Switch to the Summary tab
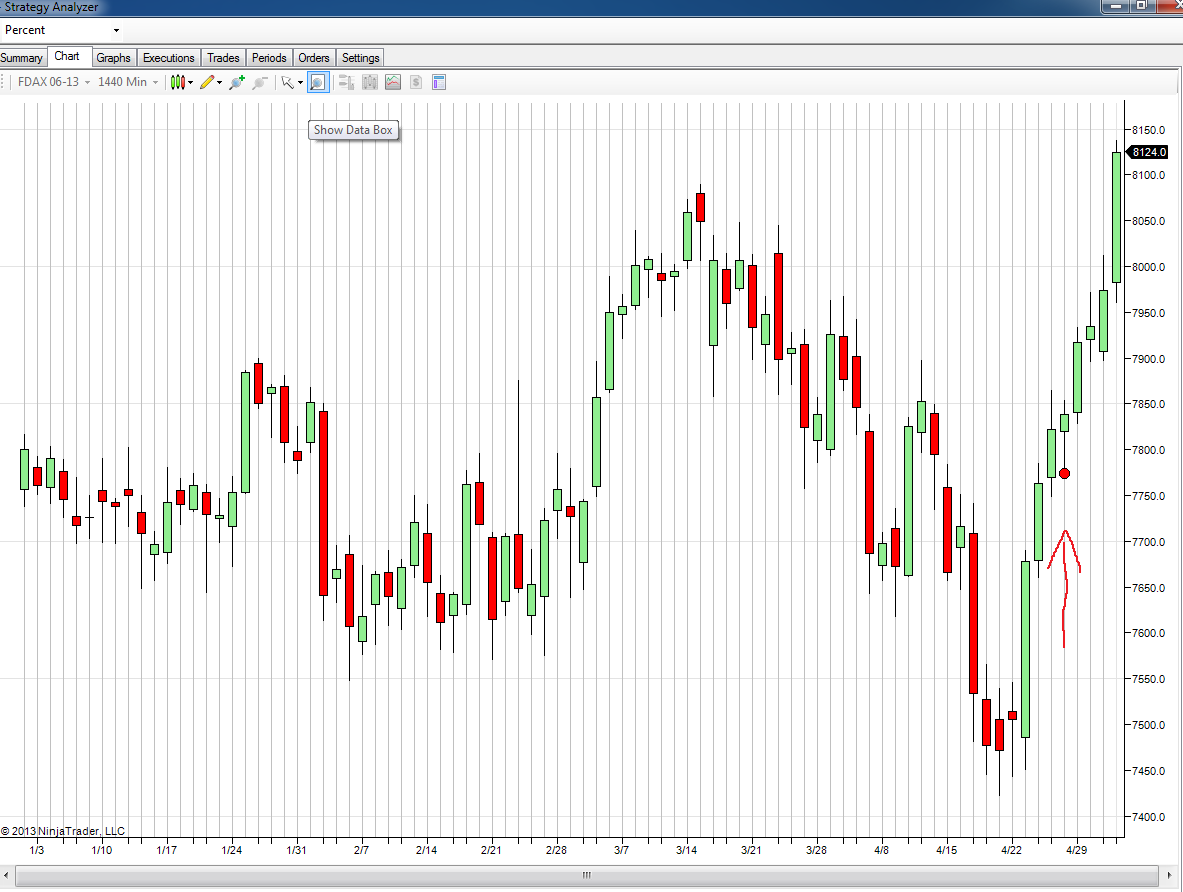Screen dimensions: 1183x892 tap(21, 58)
